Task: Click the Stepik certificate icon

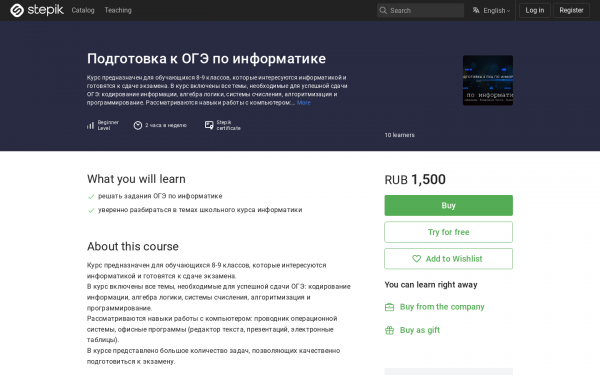Action: (x=209, y=125)
